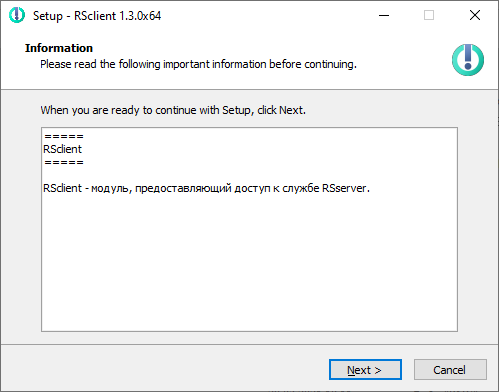Click the word "RSserver" in the readme text
This screenshot has height=392, width=499.
point(344,188)
